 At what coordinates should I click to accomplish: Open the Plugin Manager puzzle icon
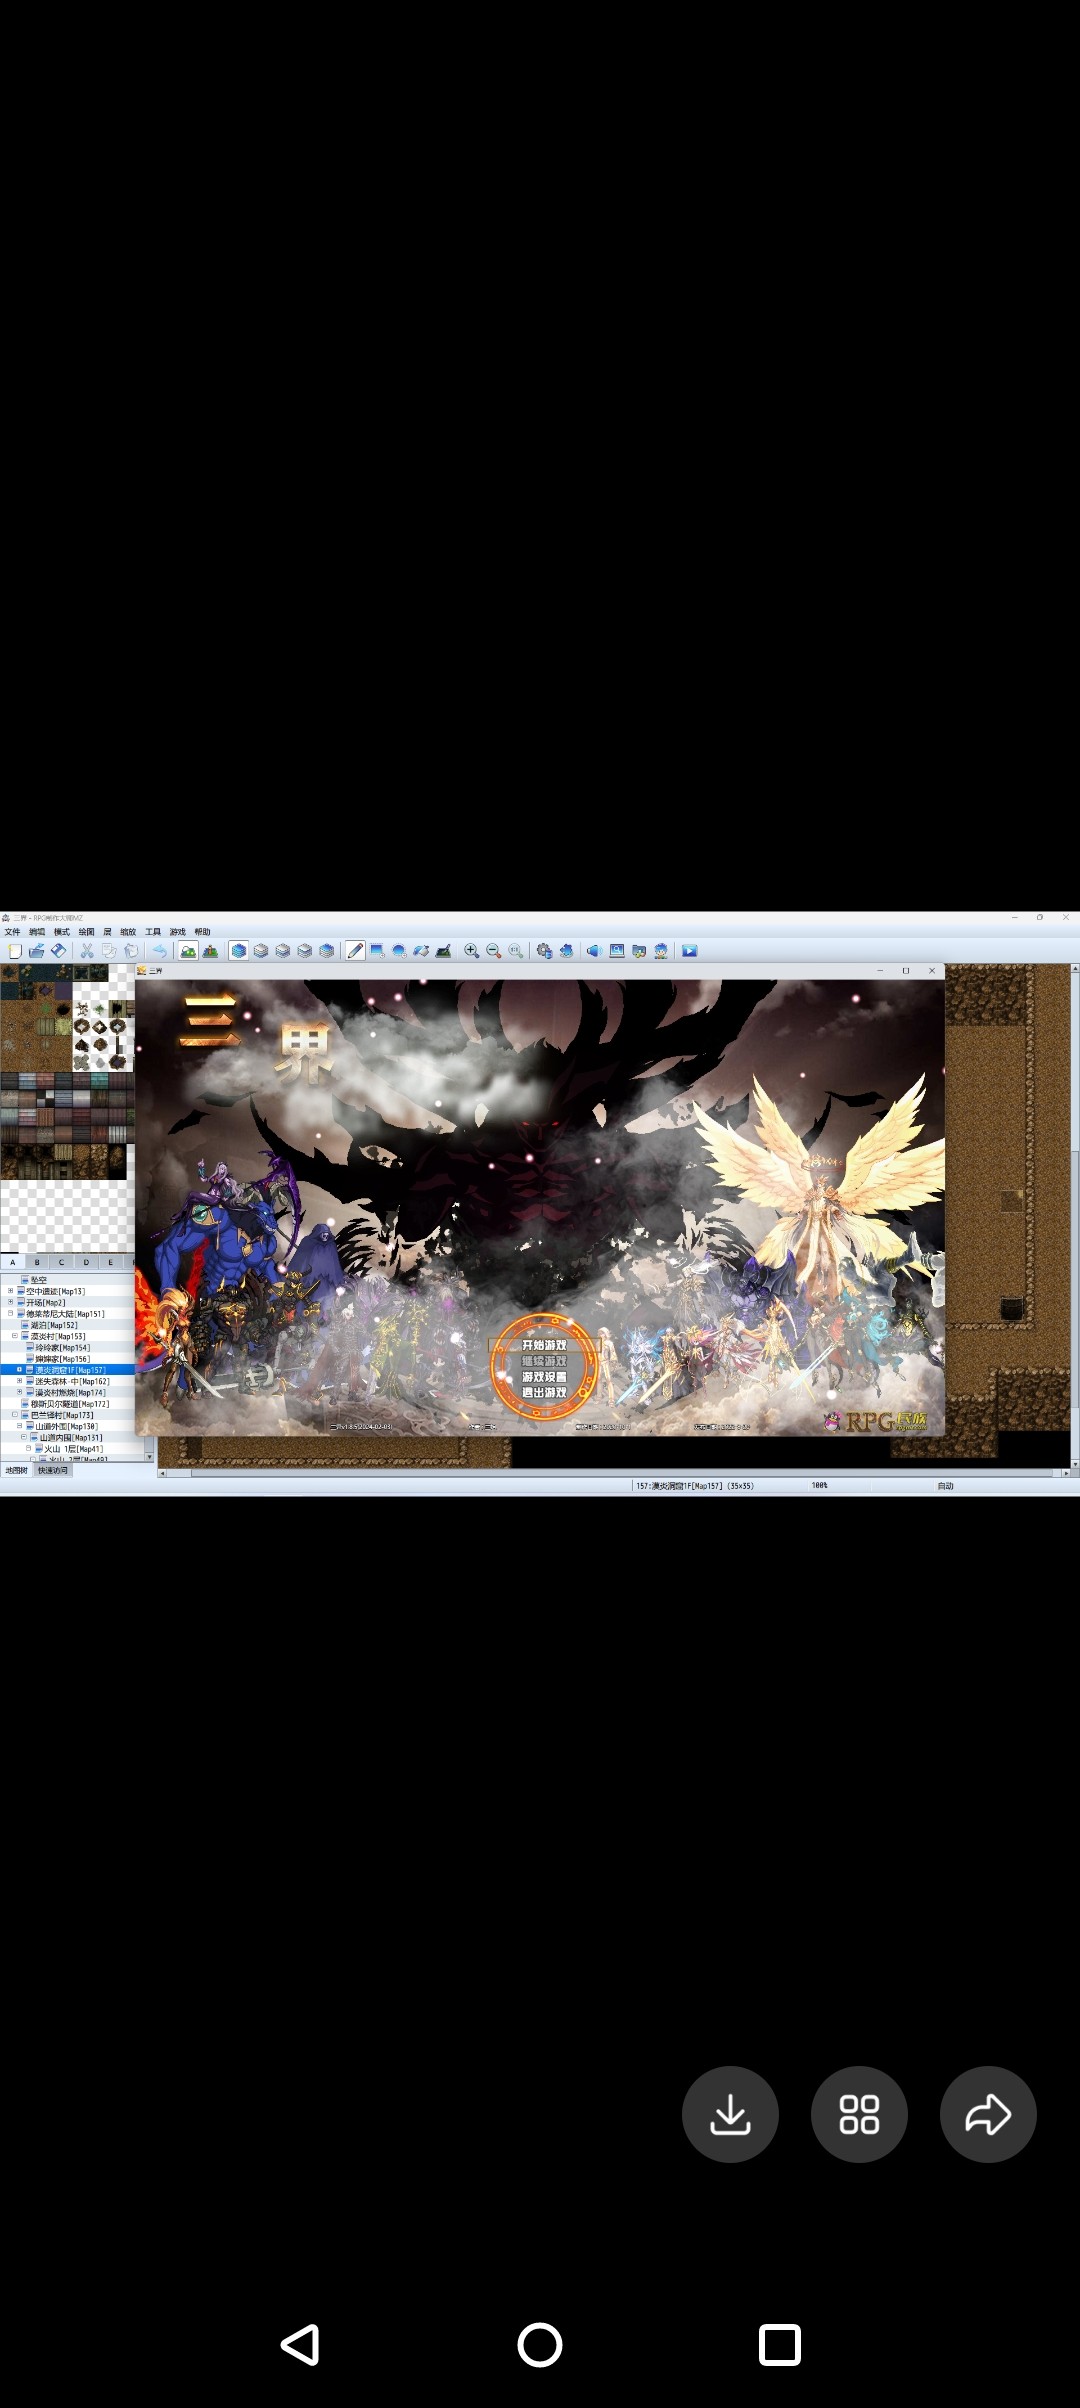pos(566,951)
